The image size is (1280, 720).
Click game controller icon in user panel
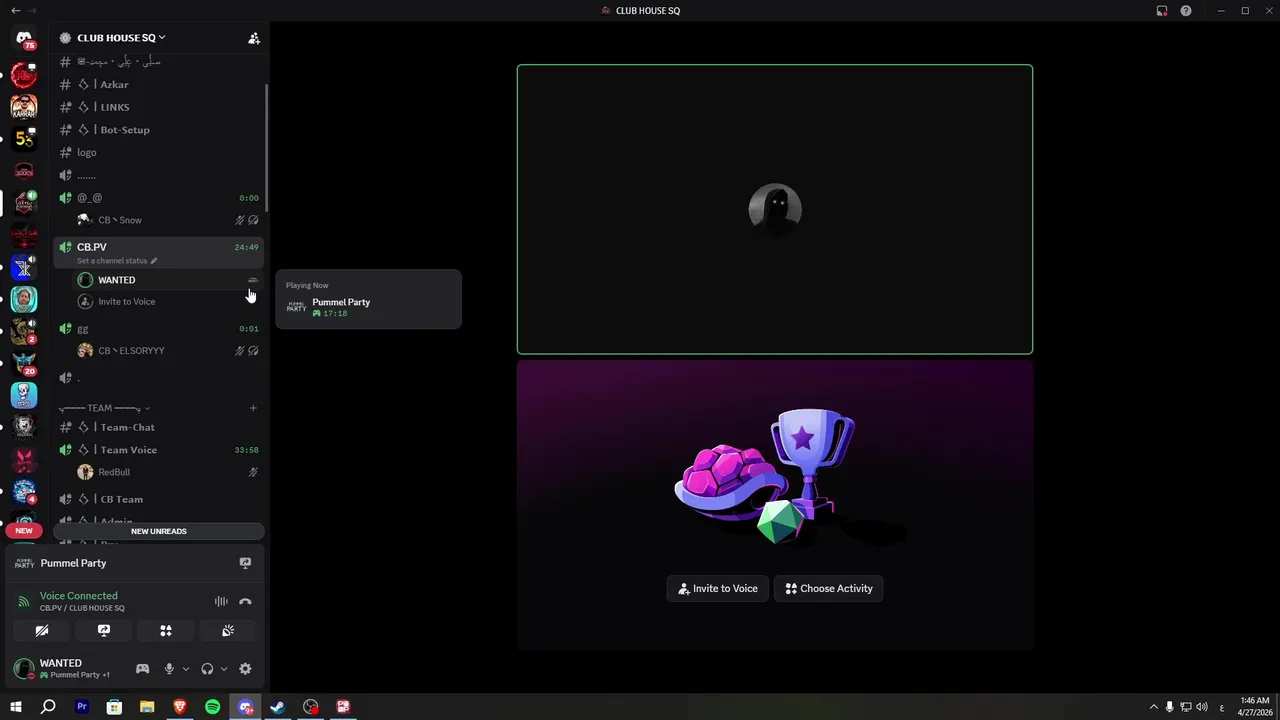[x=142, y=669]
